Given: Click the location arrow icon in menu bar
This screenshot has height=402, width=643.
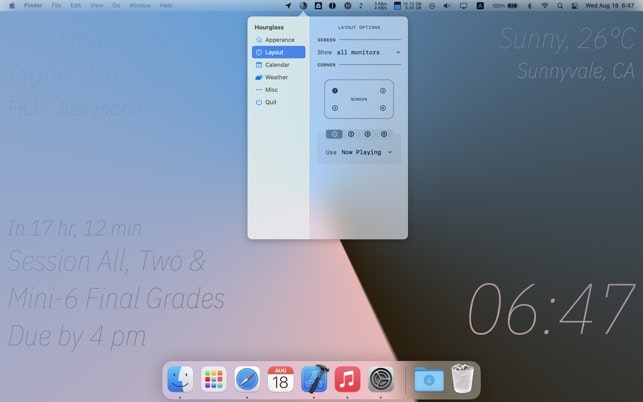Looking at the screenshot, I should (288, 6).
